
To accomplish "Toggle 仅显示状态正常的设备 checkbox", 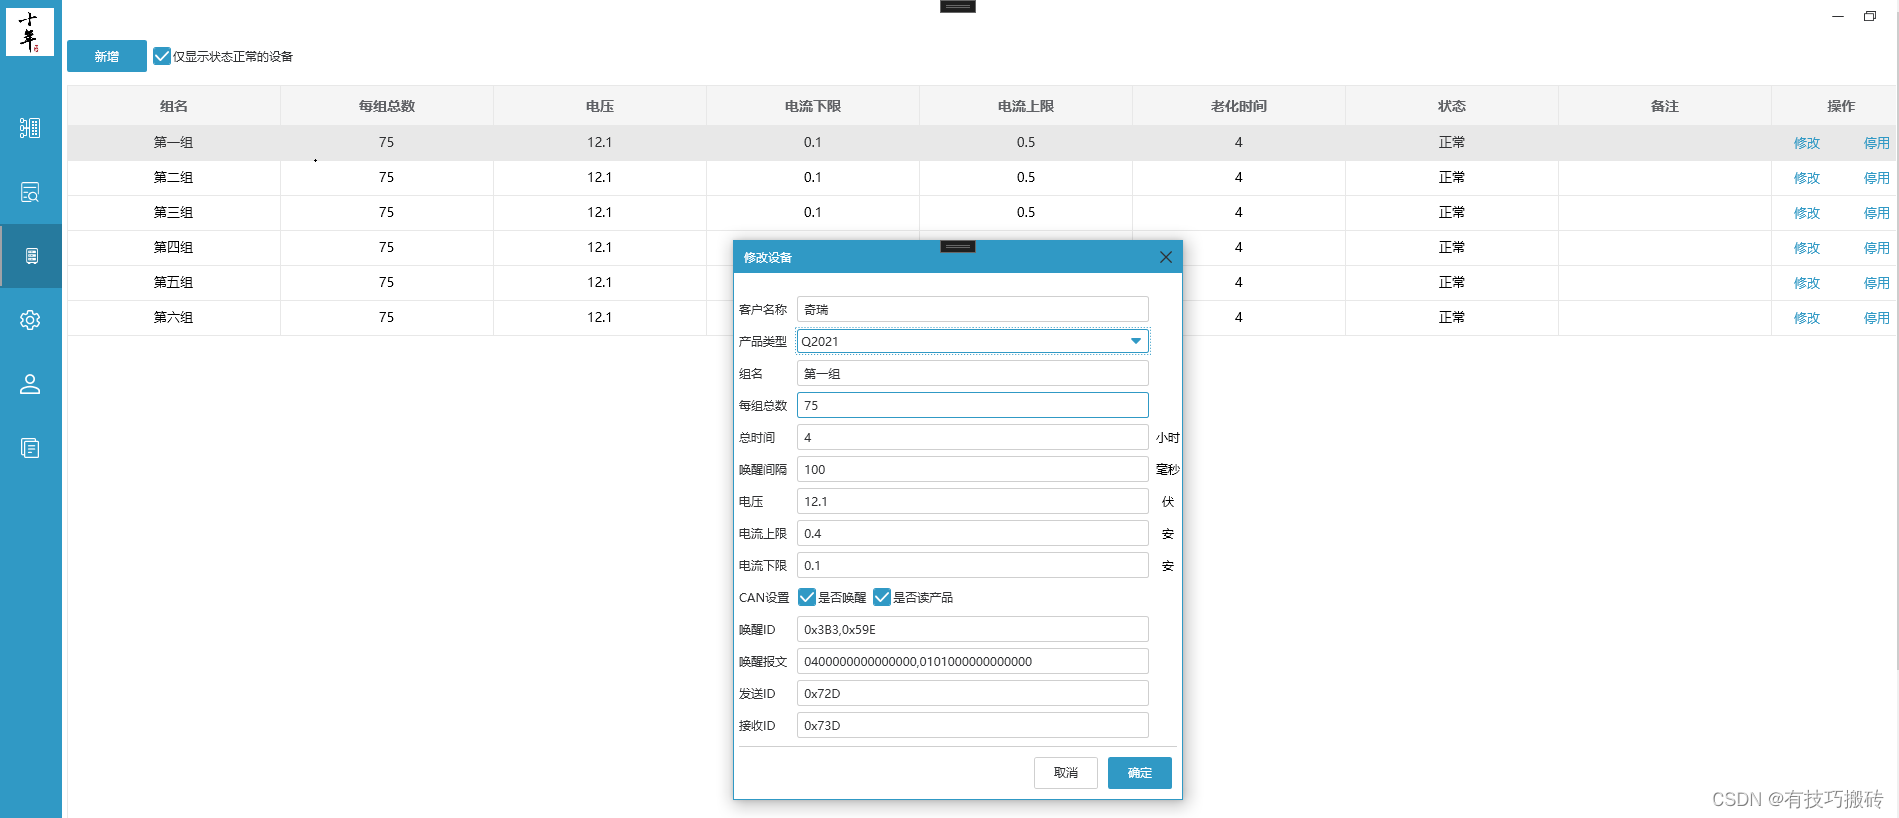I will pyautogui.click(x=162, y=56).
